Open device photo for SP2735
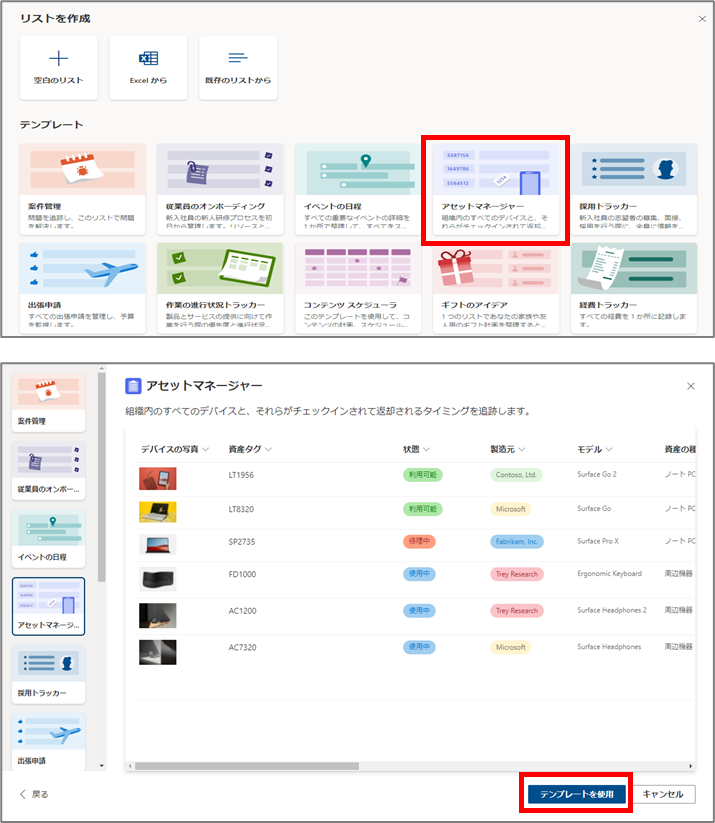This screenshot has height=823, width=715. click(157, 545)
